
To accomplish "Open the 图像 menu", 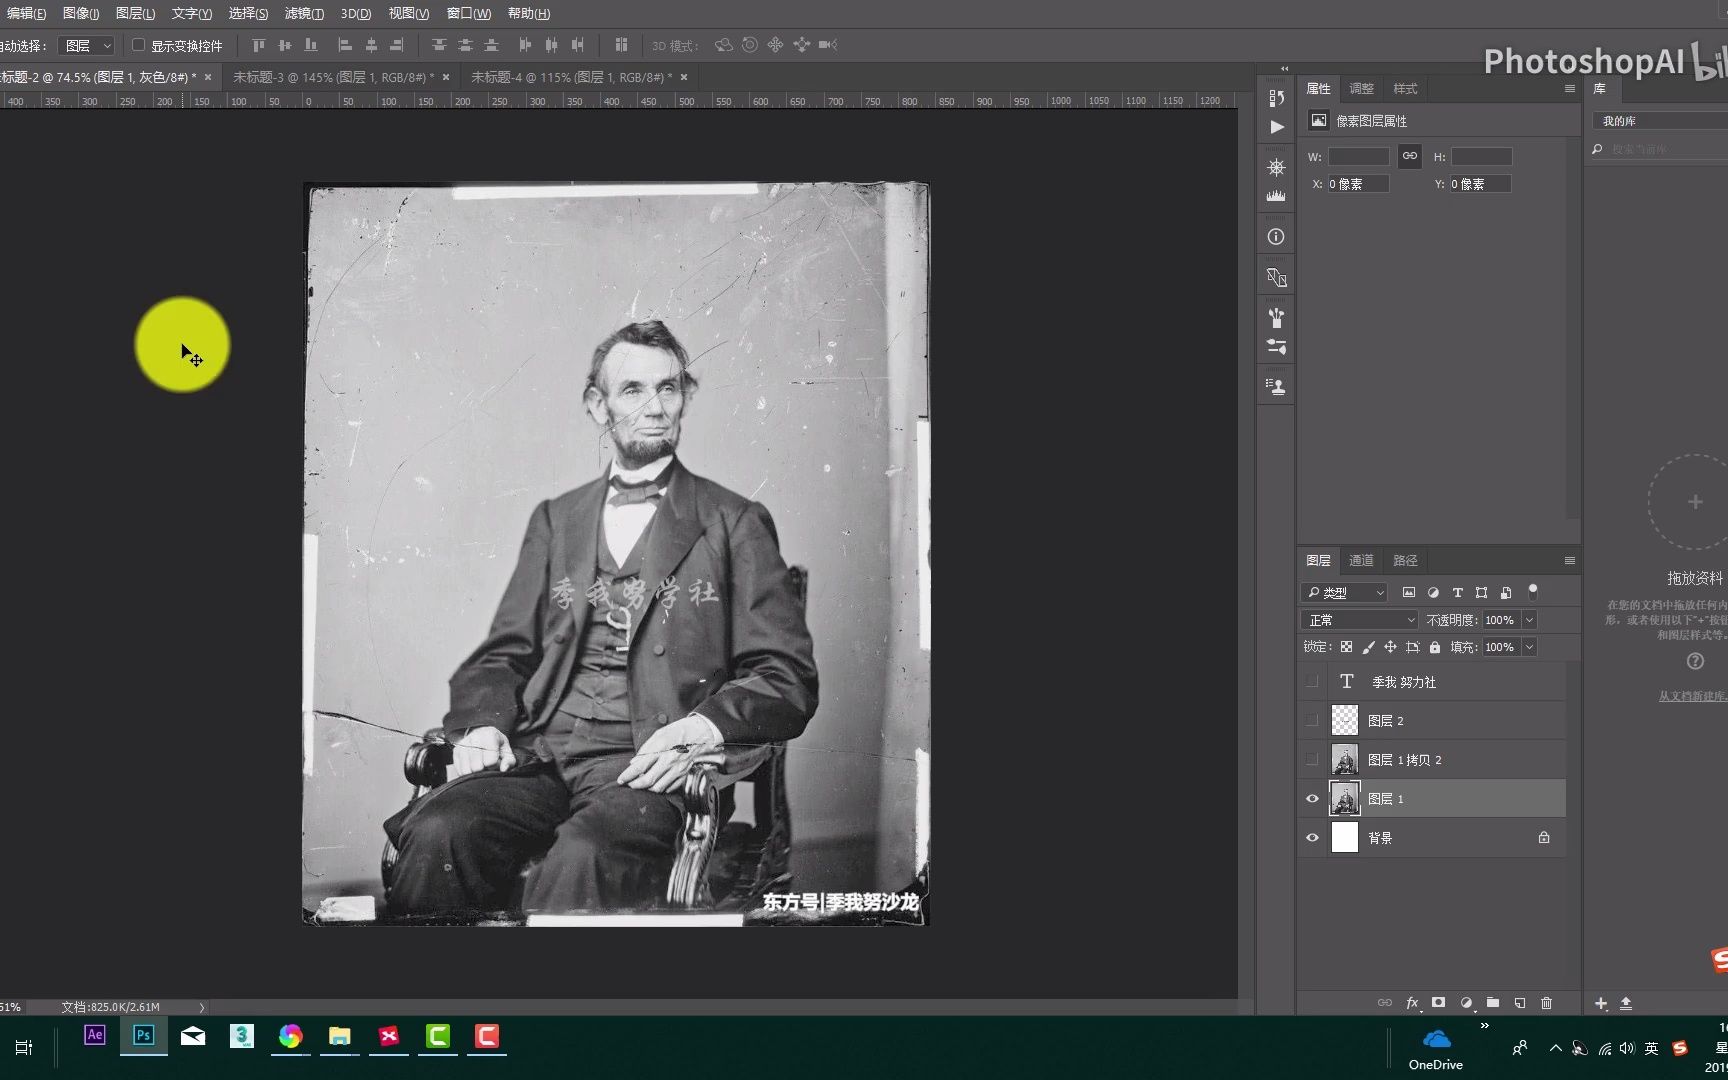I will [80, 13].
